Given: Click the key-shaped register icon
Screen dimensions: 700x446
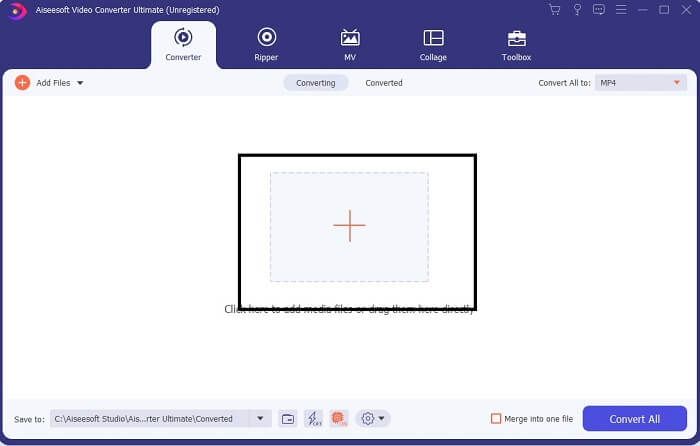Looking at the screenshot, I should [x=577, y=10].
